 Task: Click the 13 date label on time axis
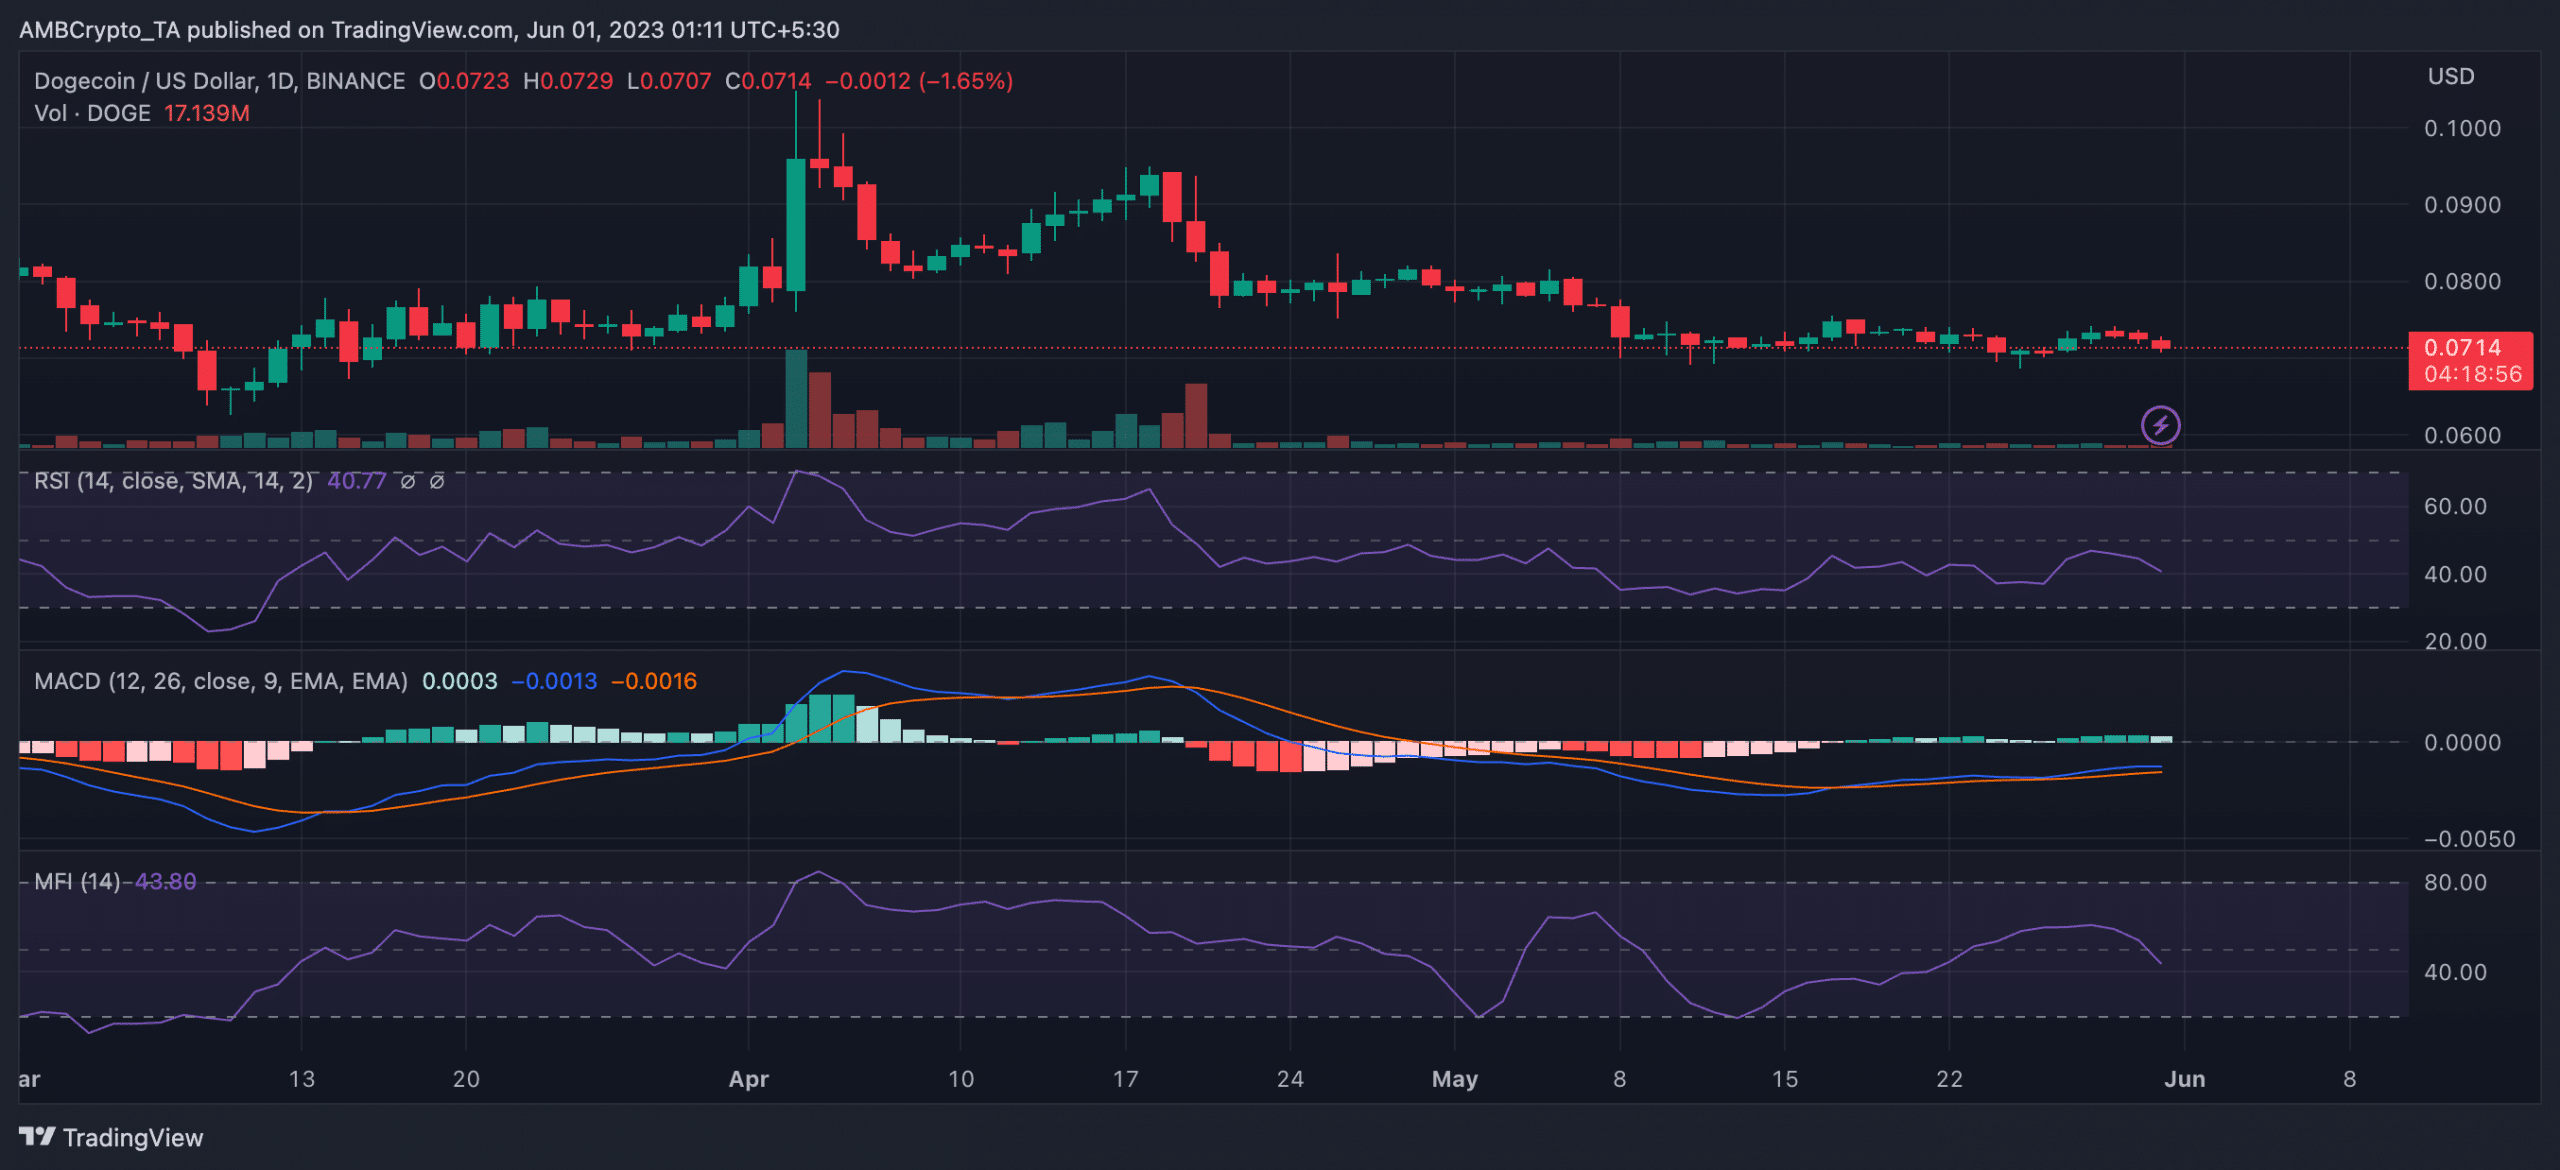click(x=301, y=1079)
